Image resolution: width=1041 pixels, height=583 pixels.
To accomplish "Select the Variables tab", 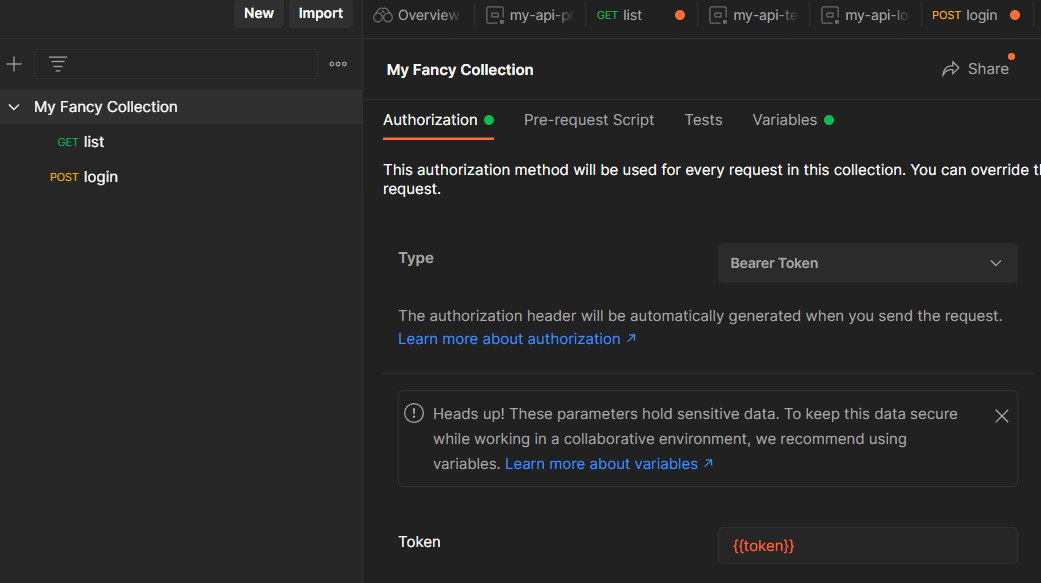I will tap(793, 120).
